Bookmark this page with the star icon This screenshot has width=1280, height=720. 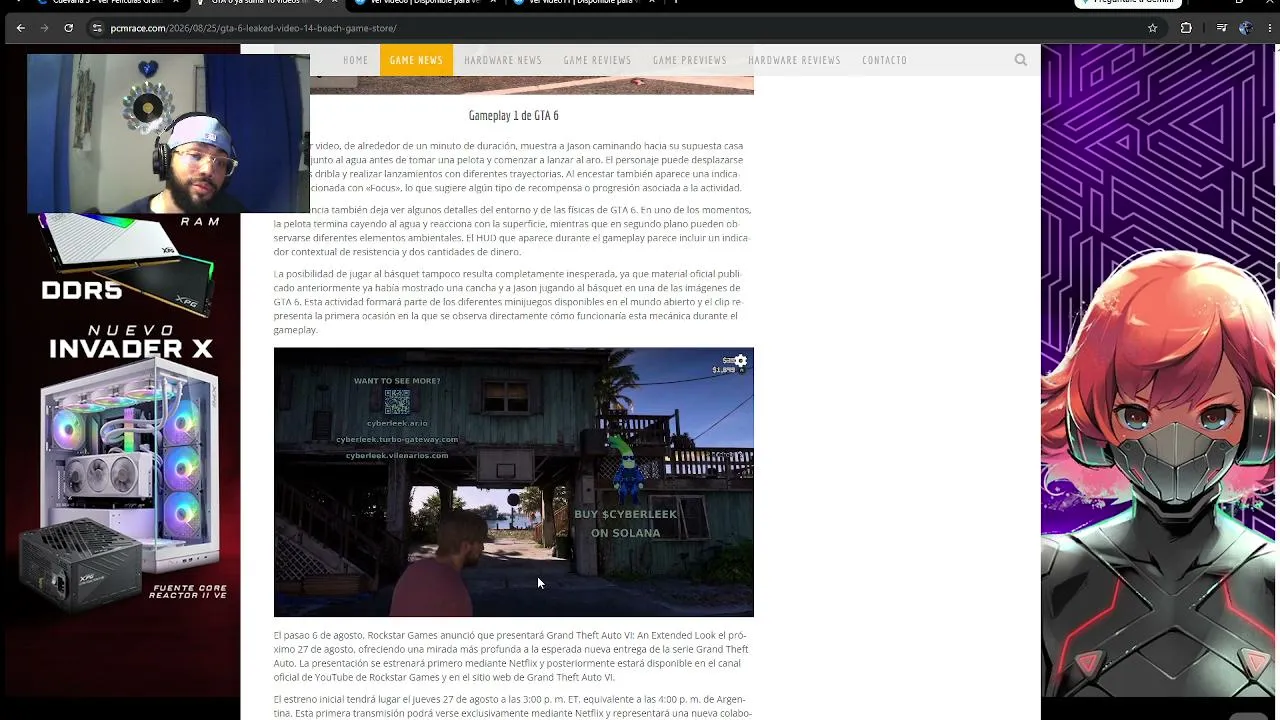pyautogui.click(x=1152, y=28)
